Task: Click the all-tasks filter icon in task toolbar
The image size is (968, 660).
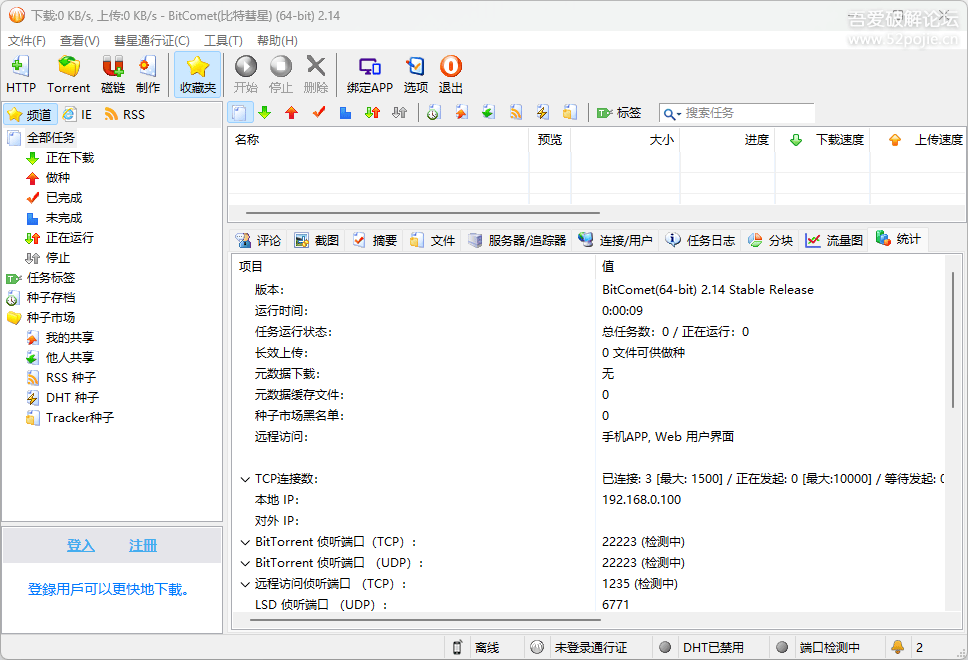Action: pos(240,112)
